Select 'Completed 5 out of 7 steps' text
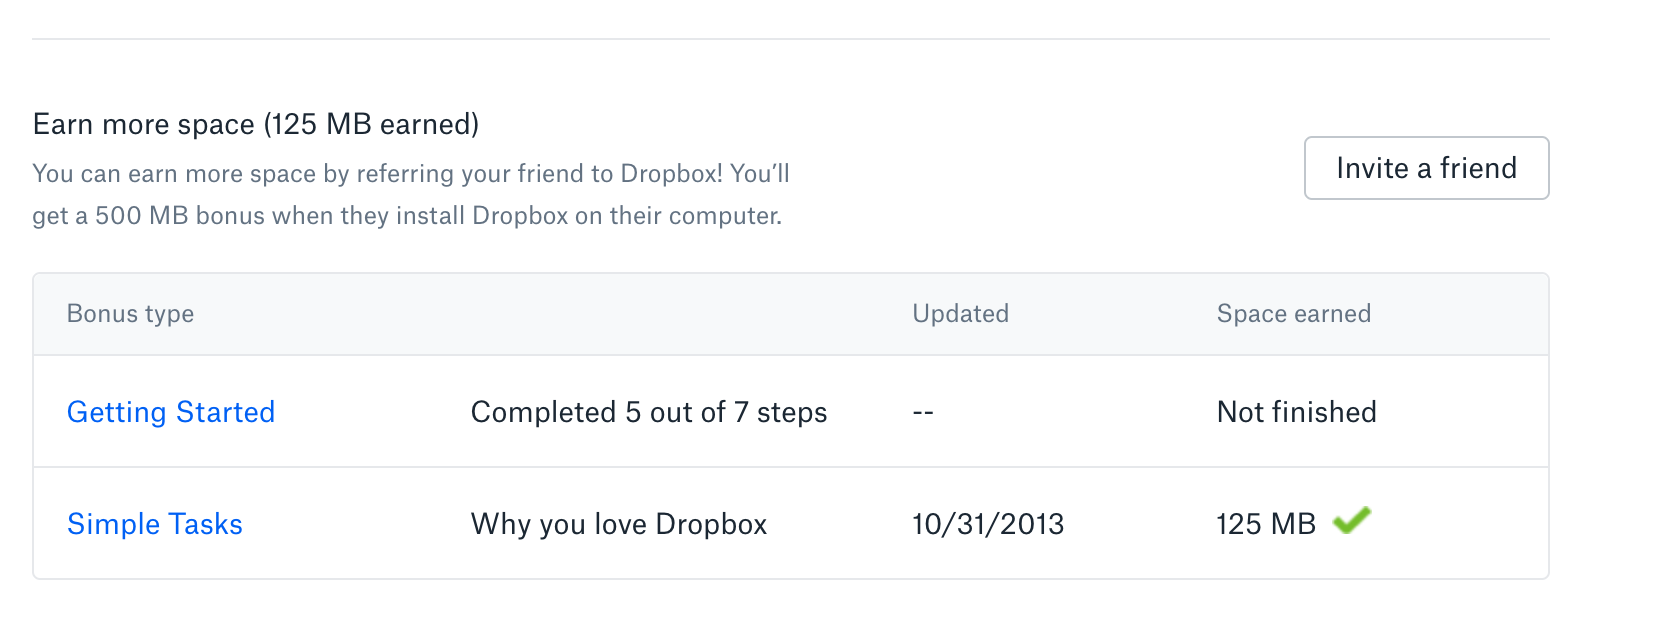Screen dimensions: 1662x626 coord(649,412)
